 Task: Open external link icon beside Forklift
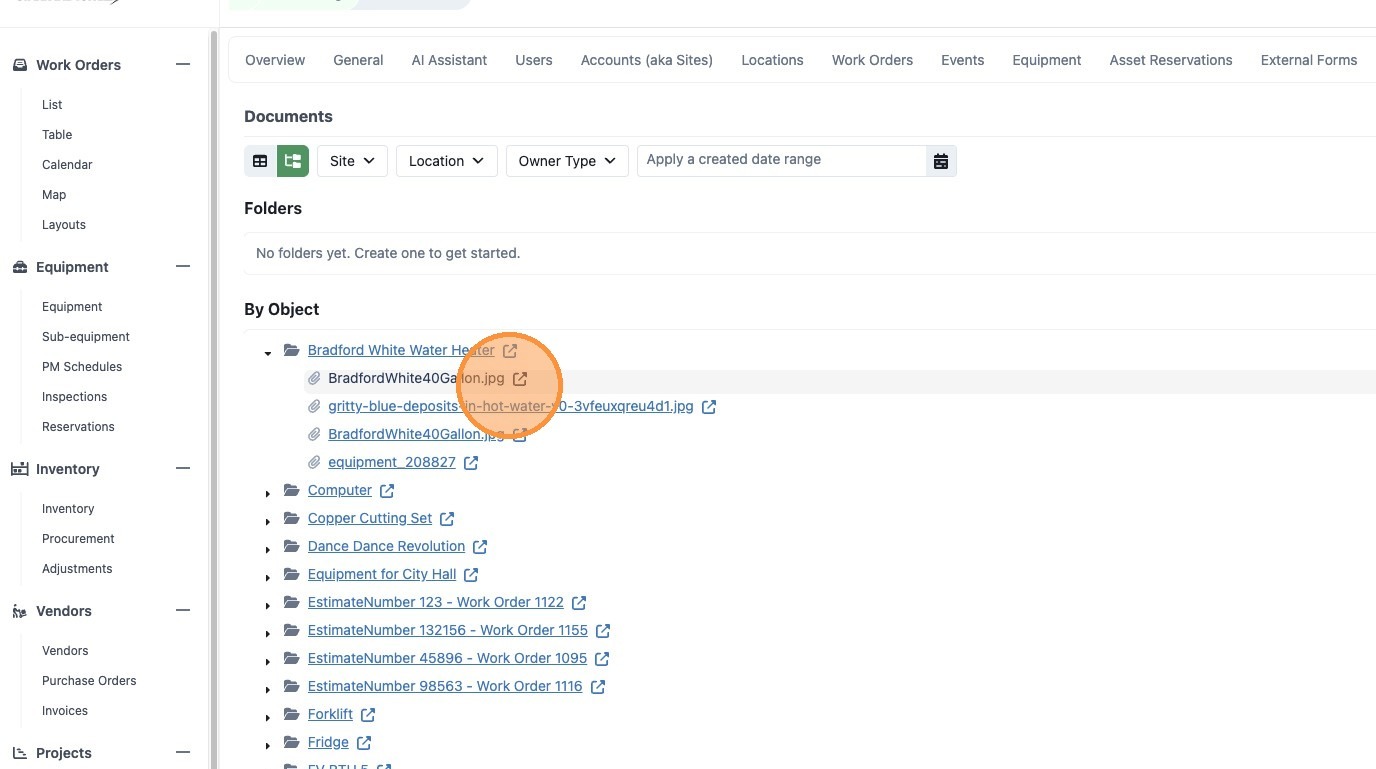pos(368,714)
